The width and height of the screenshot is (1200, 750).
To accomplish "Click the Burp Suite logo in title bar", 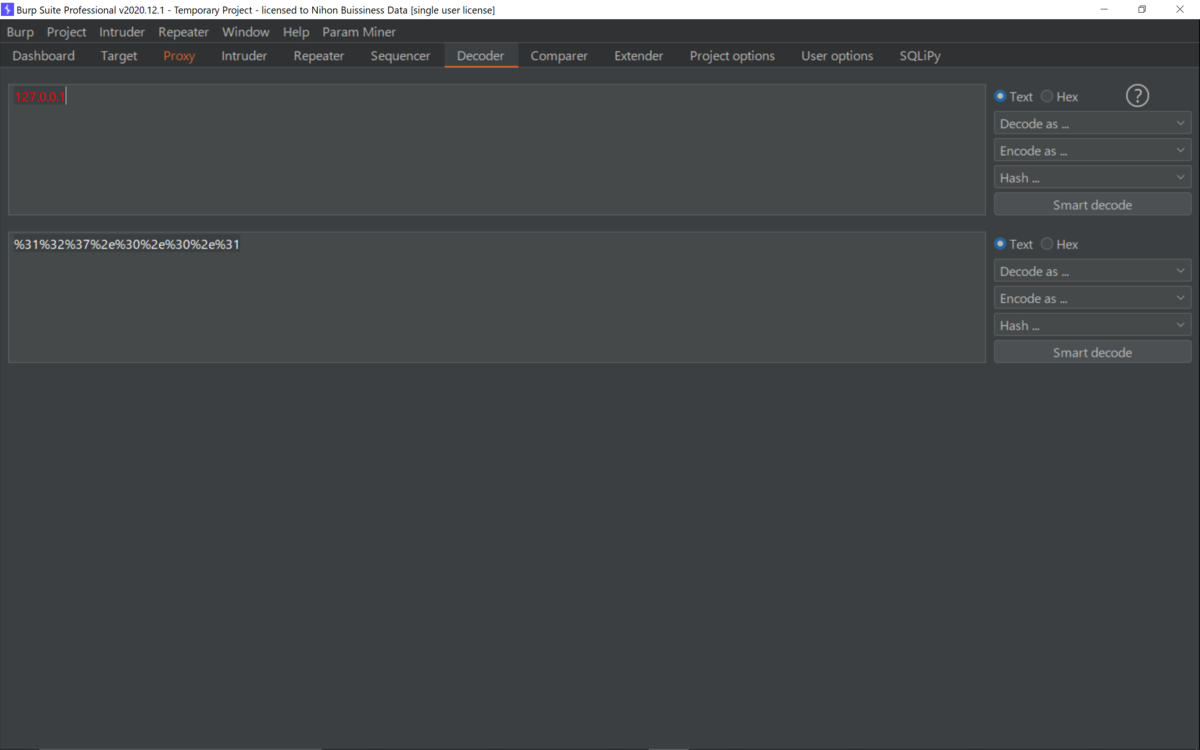I will (8, 9).
